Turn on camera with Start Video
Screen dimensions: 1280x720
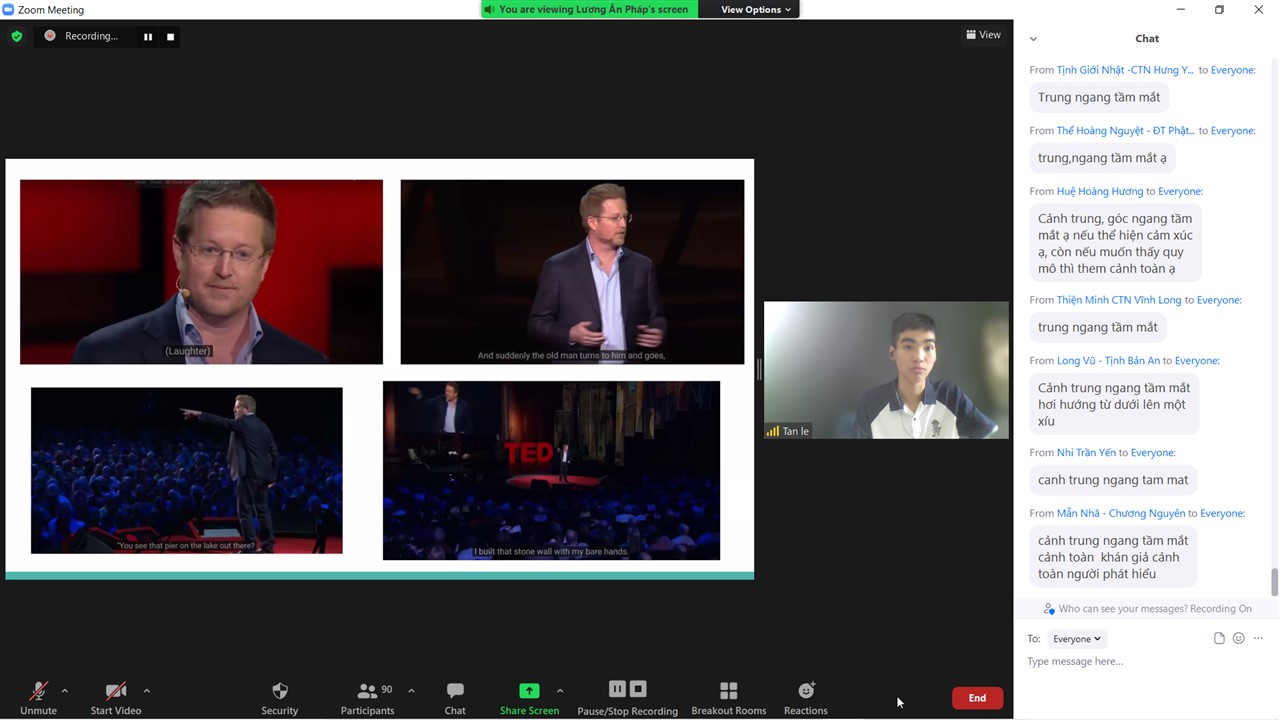click(x=116, y=698)
